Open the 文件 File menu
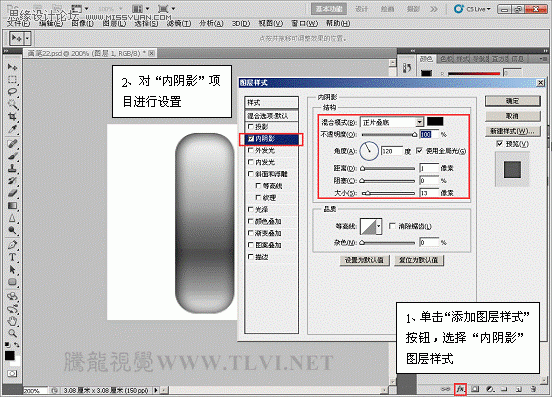The width and height of the screenshot is (552, 397). 19,23
